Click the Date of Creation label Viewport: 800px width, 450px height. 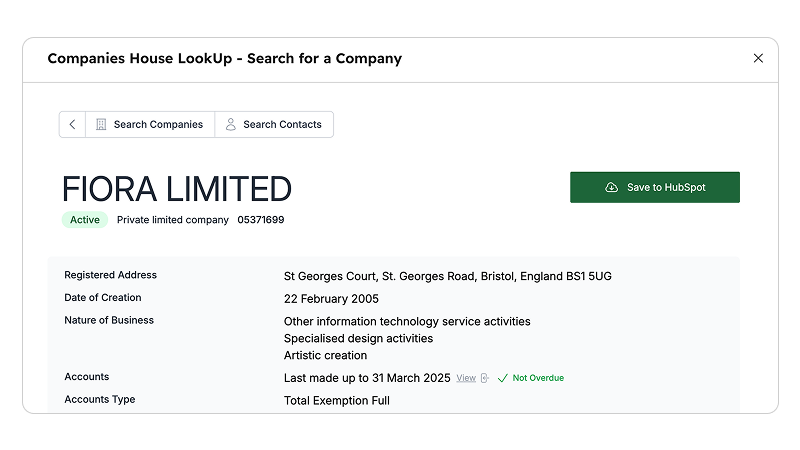(x=103, y=297)
